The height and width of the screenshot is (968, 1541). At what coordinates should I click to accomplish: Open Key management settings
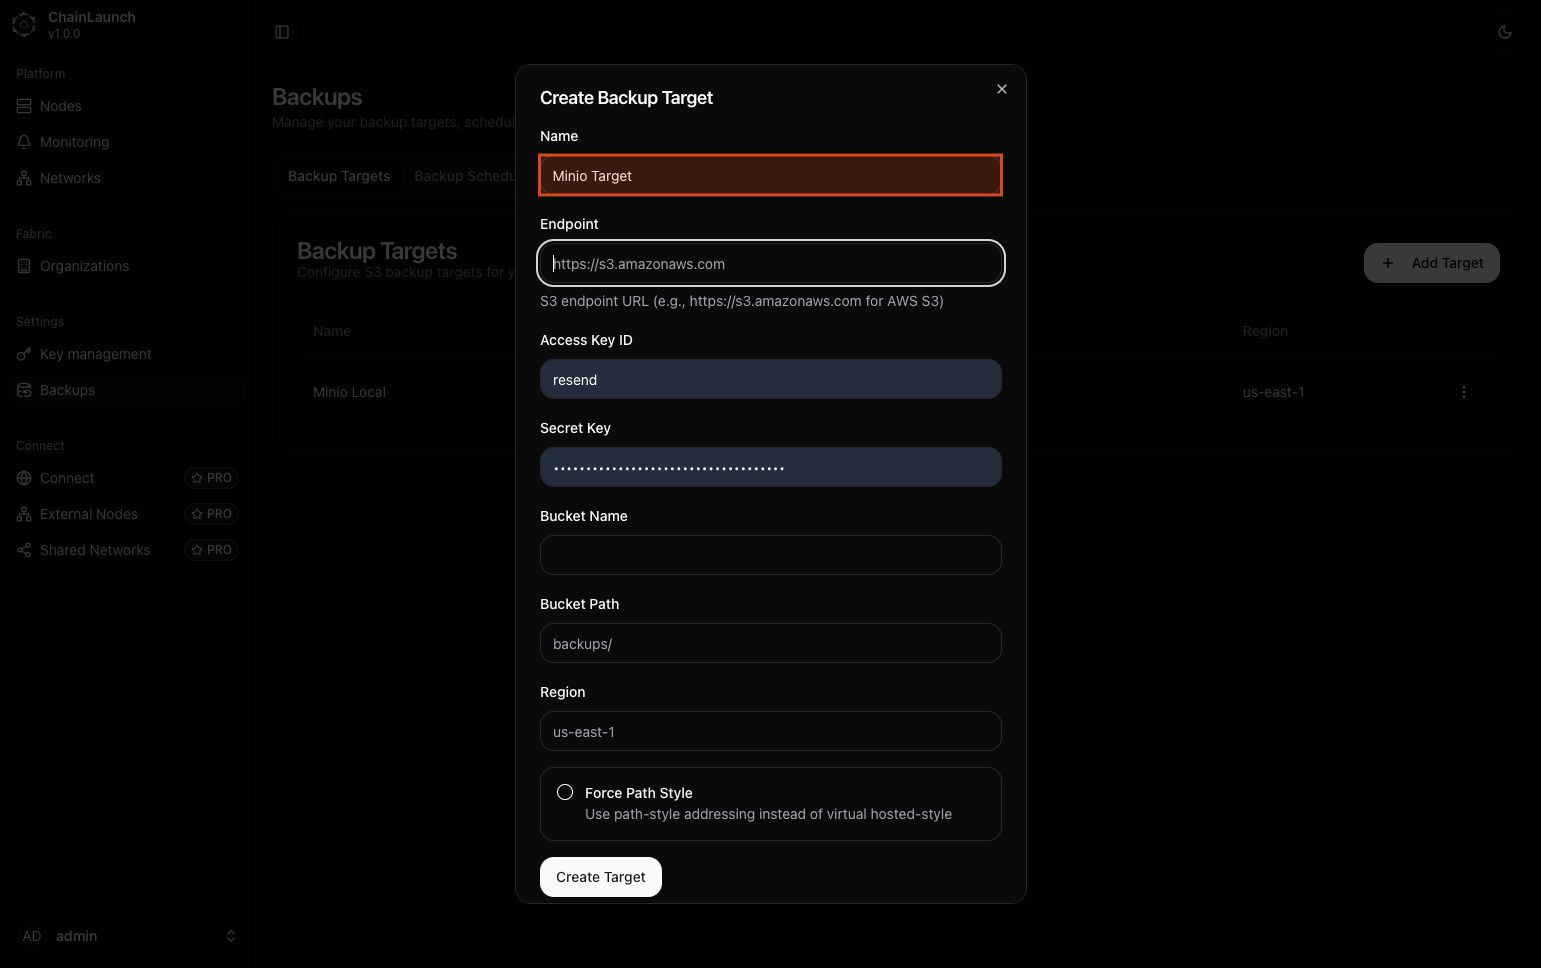(95, 354)
